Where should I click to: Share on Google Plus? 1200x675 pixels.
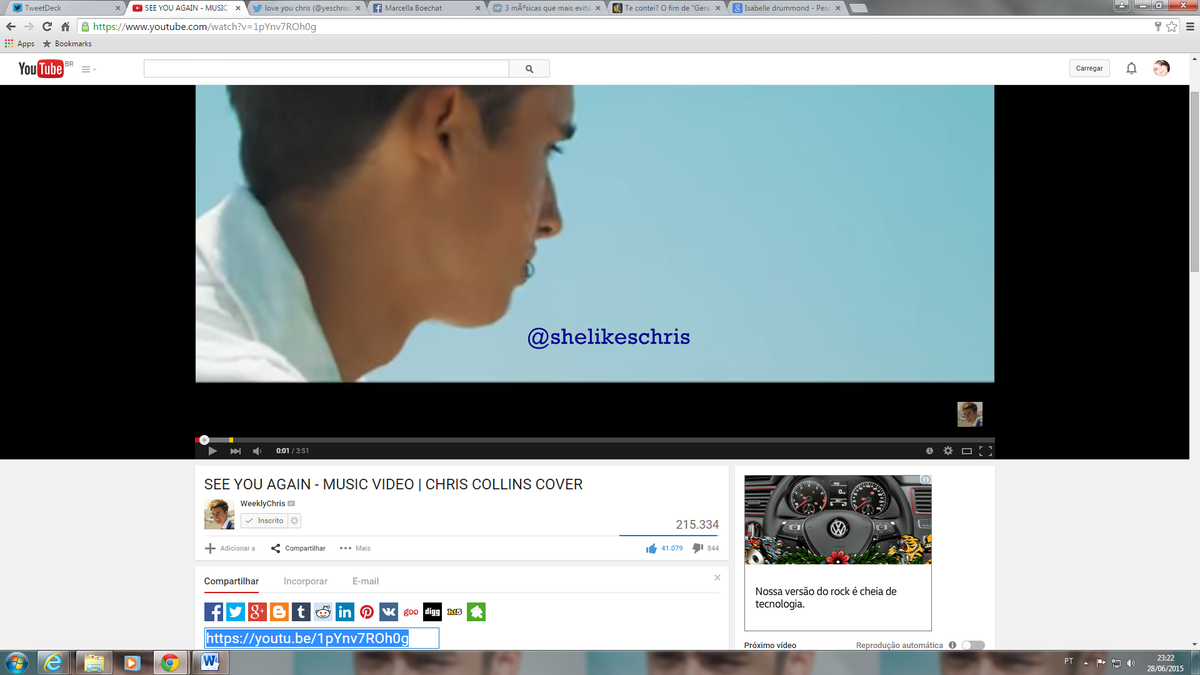point(257,612)
